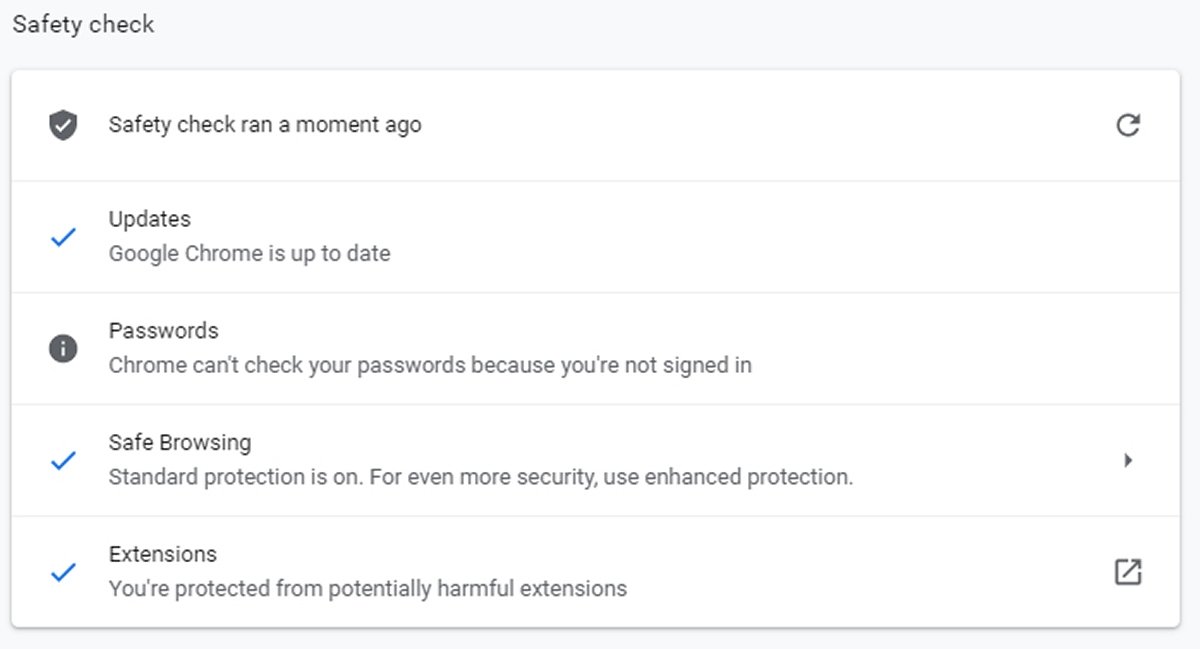The width and height of the screenshot is (1200, 649).
Task: Click the refresh icon to rerun safety check
Action: click(x=1128, y=125)
